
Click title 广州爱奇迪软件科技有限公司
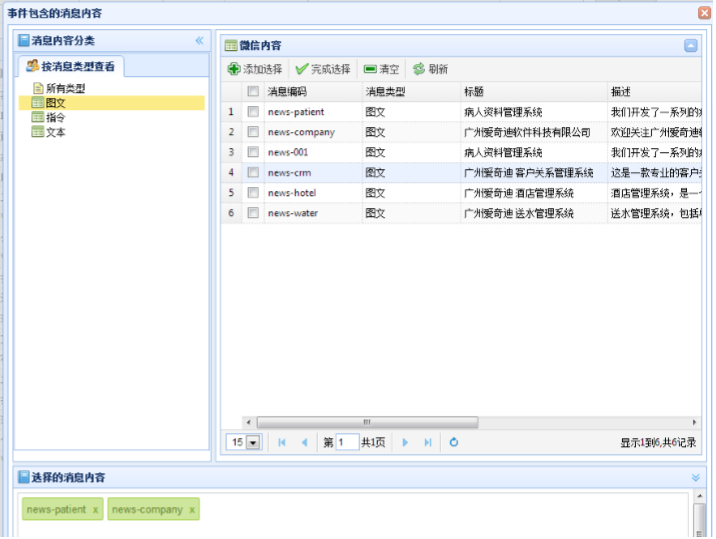click(527, 132)
